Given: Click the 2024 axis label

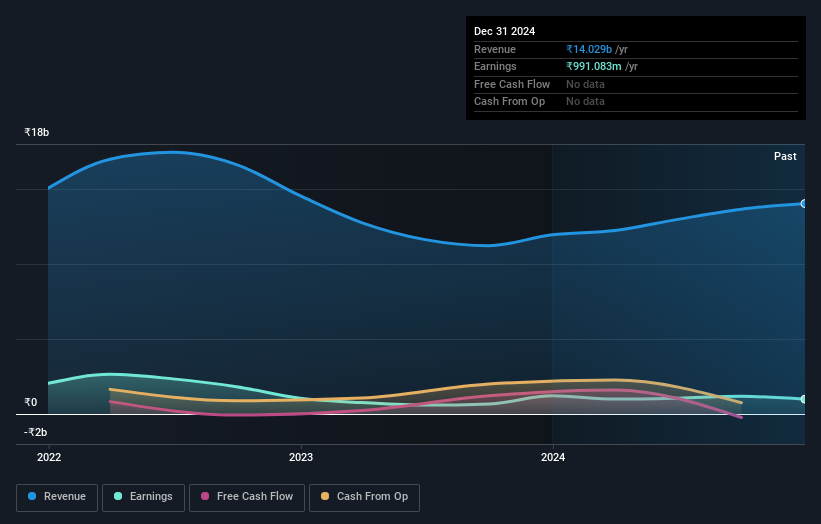Looking at the screenshot, I should 553,458.
